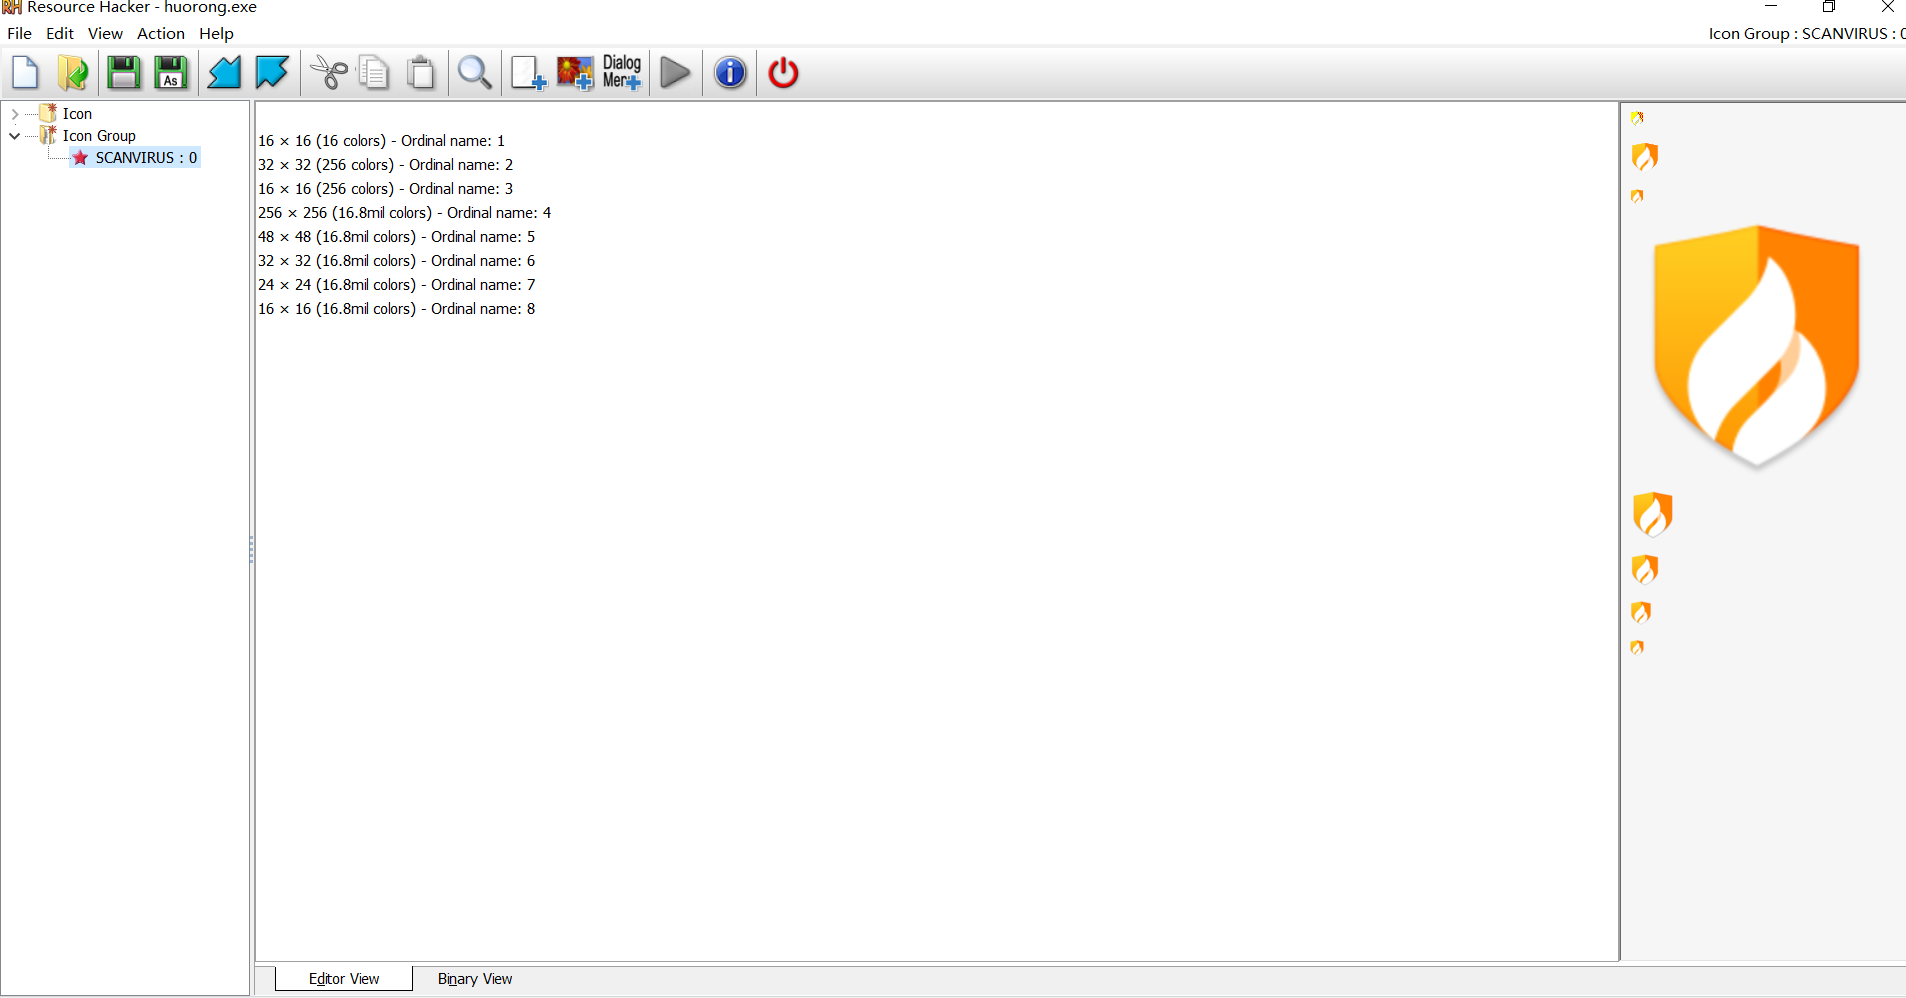Cut selection with the scissors icon
Screen dimensions: 1906x998
(x=328, y=73)
